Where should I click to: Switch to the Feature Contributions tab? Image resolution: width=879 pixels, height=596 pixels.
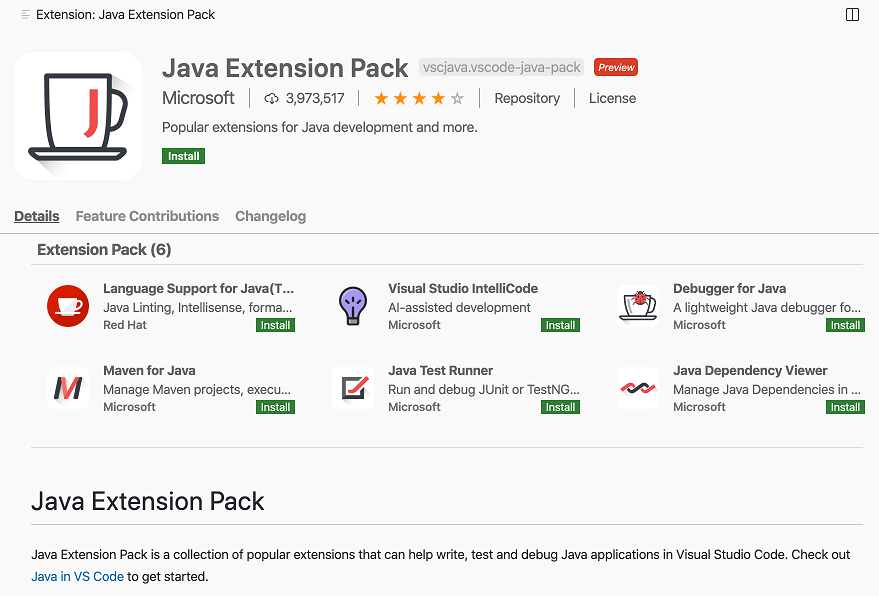point(147,216)
